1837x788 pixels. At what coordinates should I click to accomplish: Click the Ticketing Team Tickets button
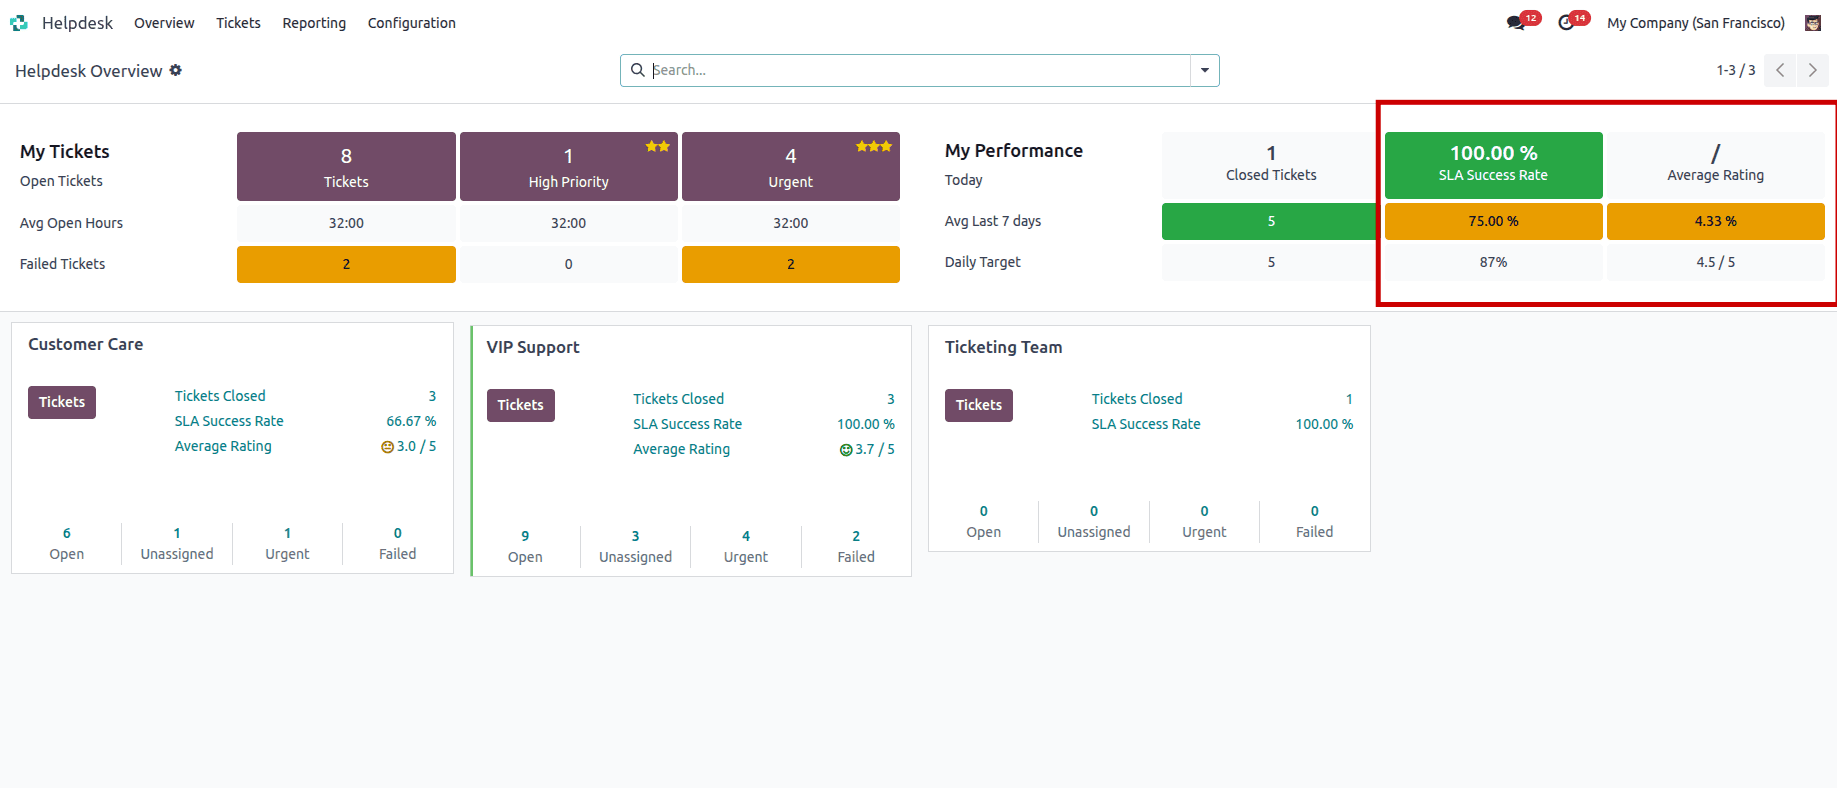coord(979,405)
